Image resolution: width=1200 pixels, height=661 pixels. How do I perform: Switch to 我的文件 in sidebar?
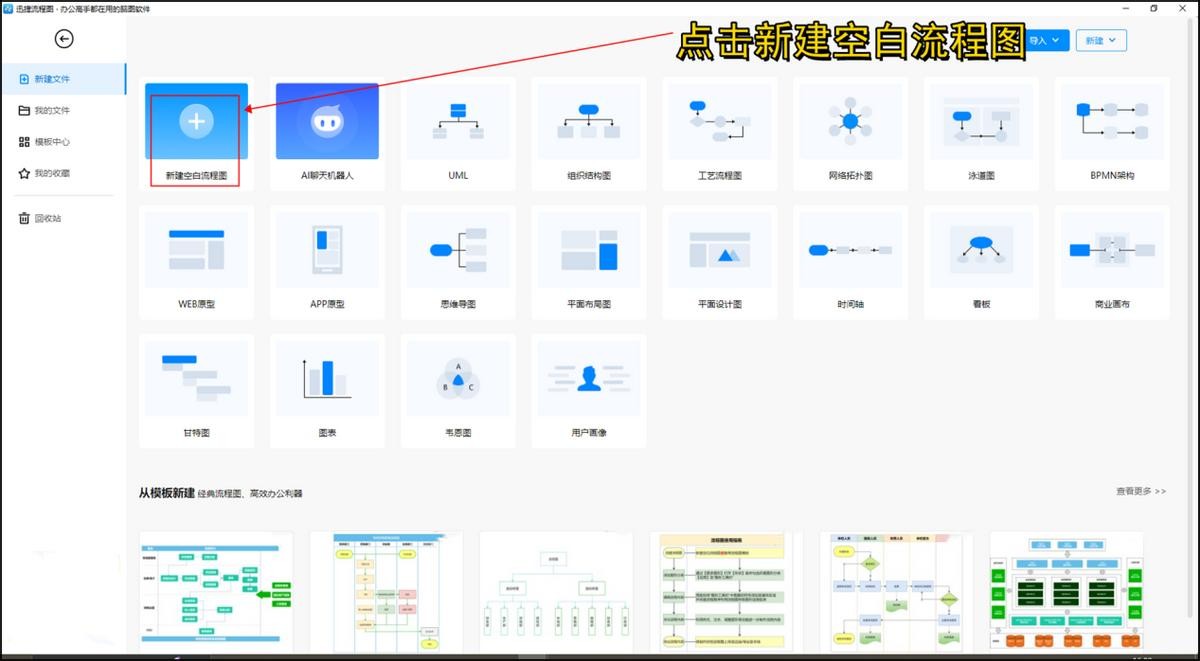click(52, 110)
